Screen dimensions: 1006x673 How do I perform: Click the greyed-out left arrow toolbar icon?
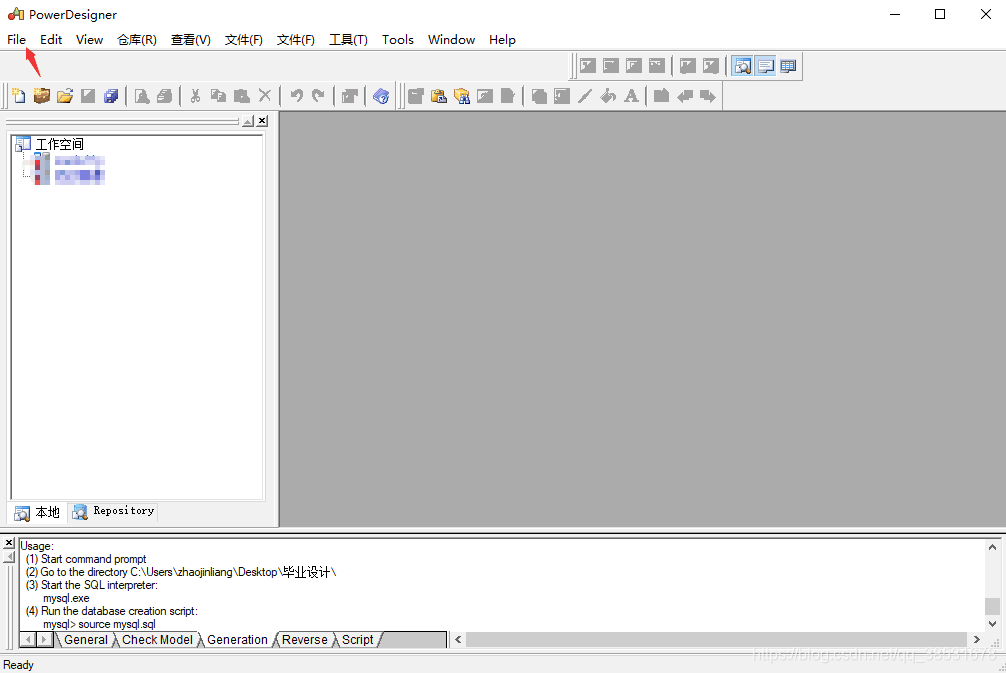(685, 96)
